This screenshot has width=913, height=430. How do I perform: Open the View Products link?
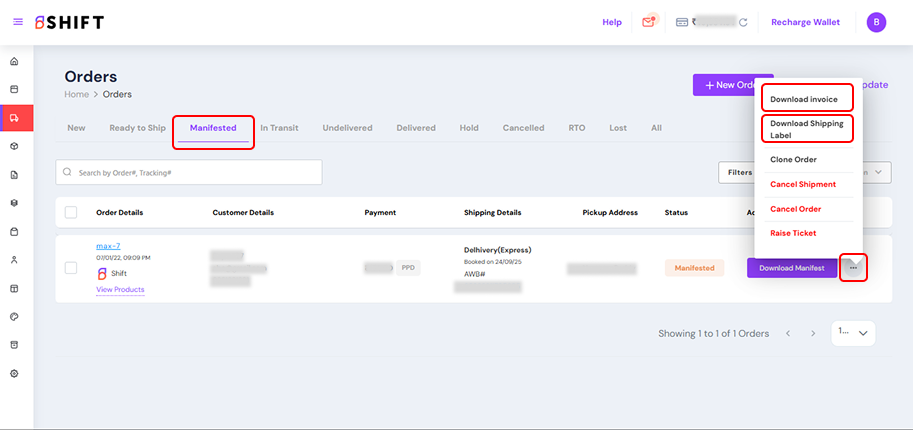coord(120,289)
